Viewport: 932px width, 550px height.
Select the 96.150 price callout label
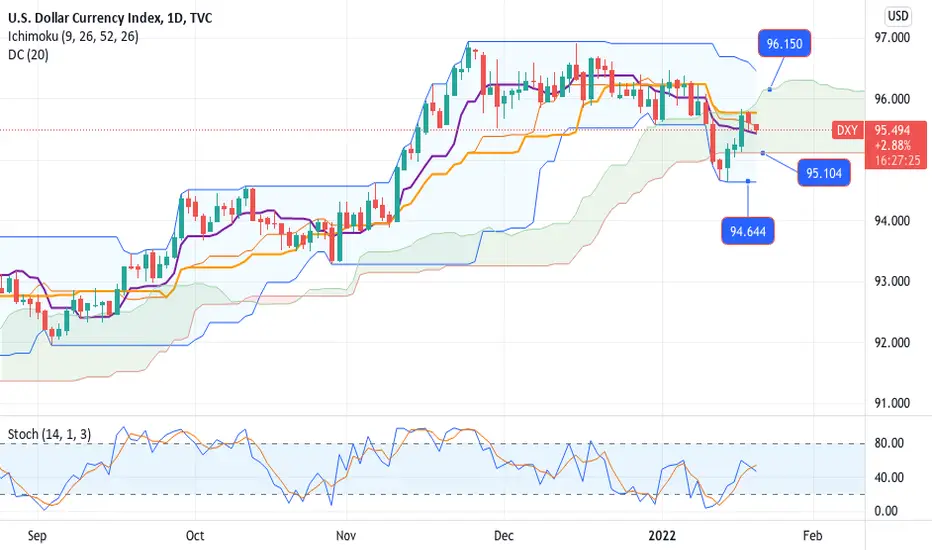[x=784, y=43]
